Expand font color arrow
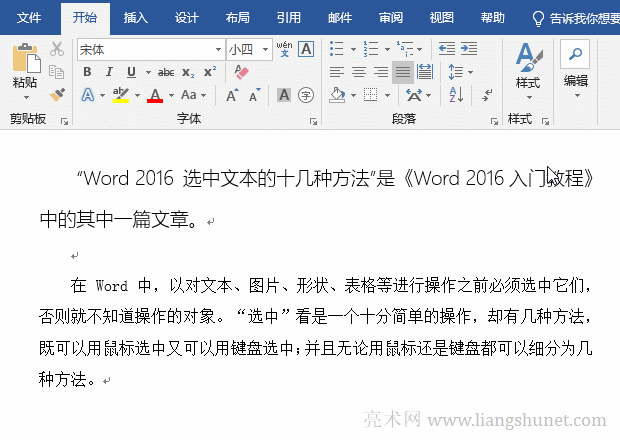620x440 pixels. point(171,95)
